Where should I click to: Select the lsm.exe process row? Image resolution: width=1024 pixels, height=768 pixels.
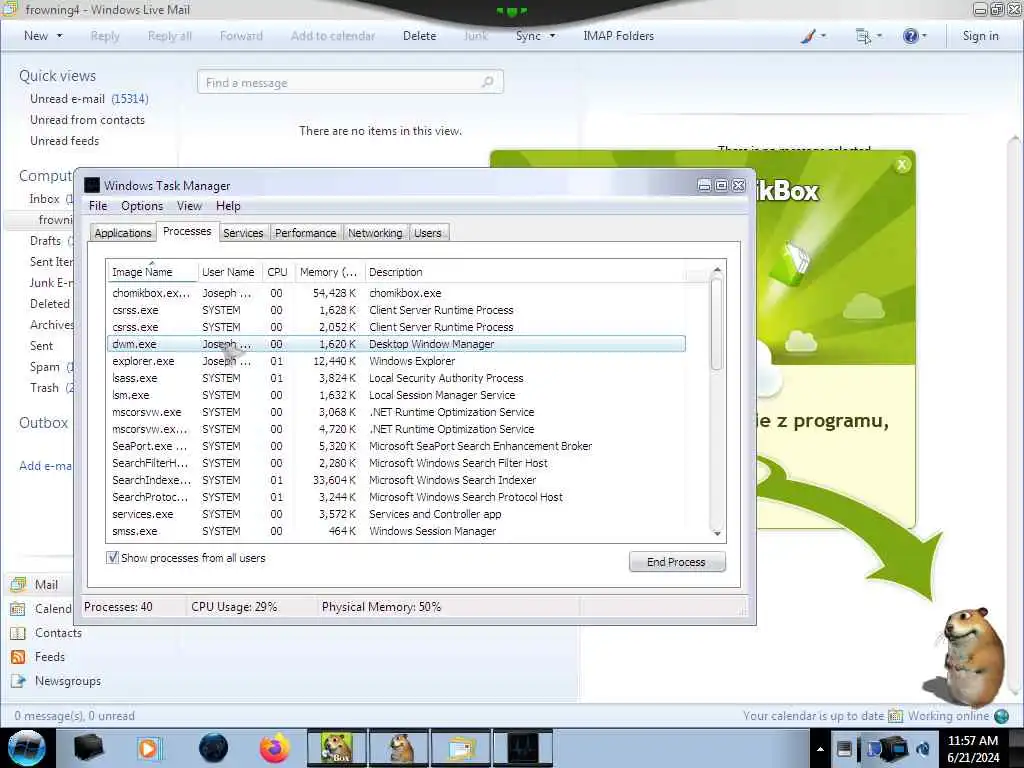pos(396,395)
